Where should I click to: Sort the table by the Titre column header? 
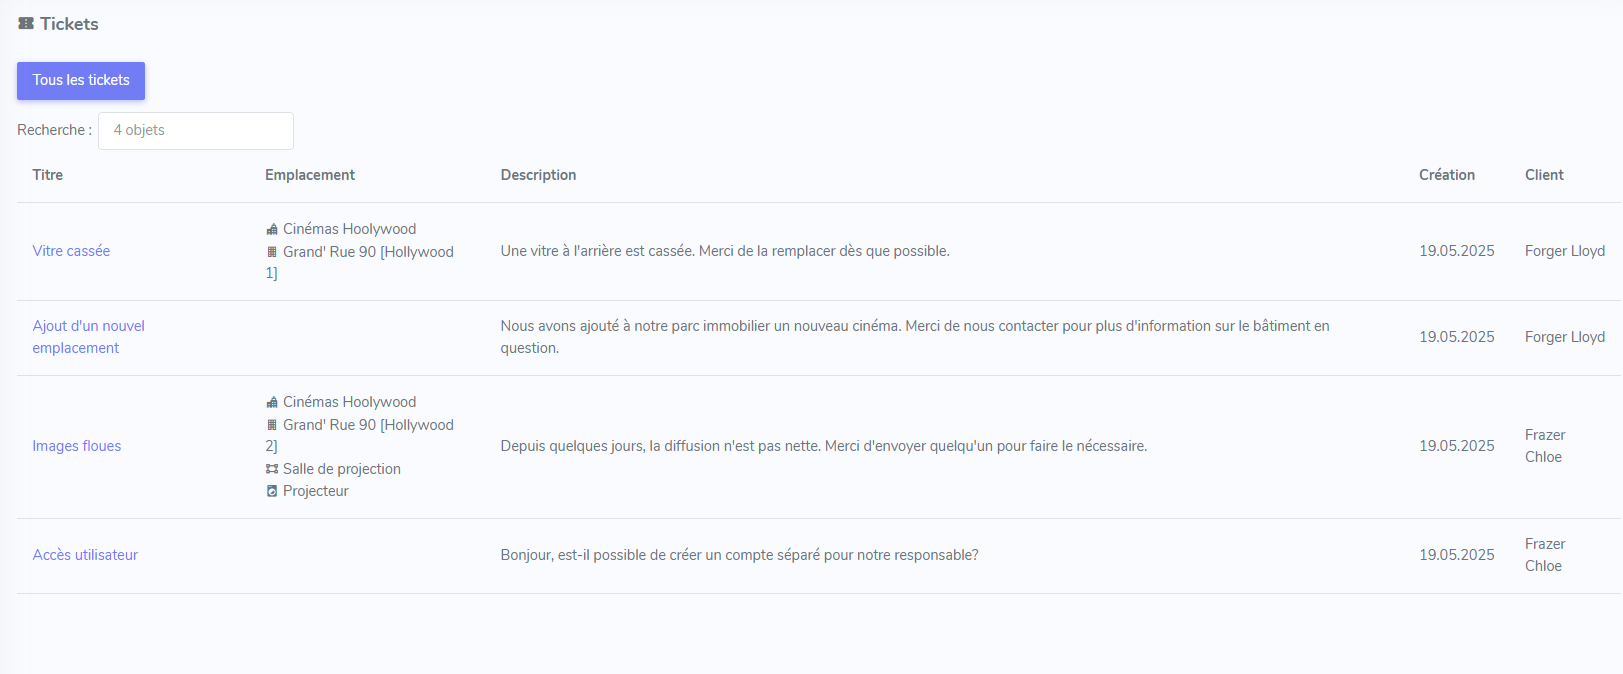point(48,175)
